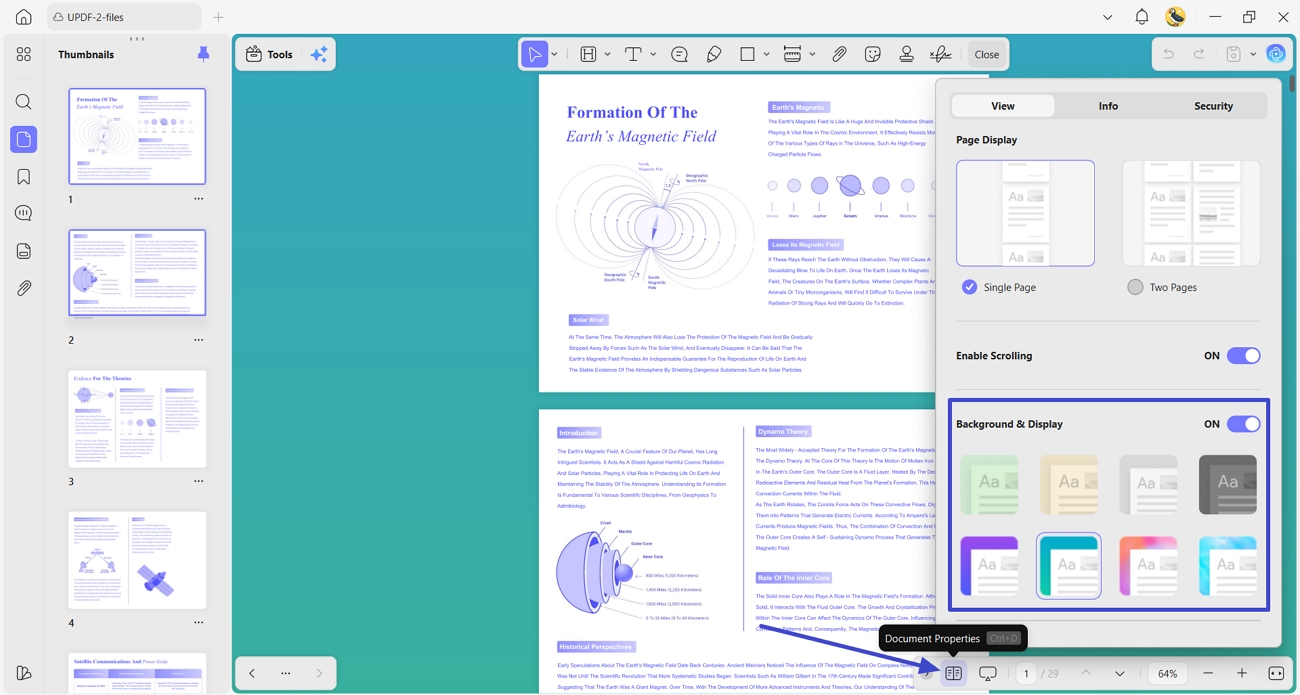Toggle the Enable Scrolling switch
The image size is (1300, 695).
(x=1244, y=356)
